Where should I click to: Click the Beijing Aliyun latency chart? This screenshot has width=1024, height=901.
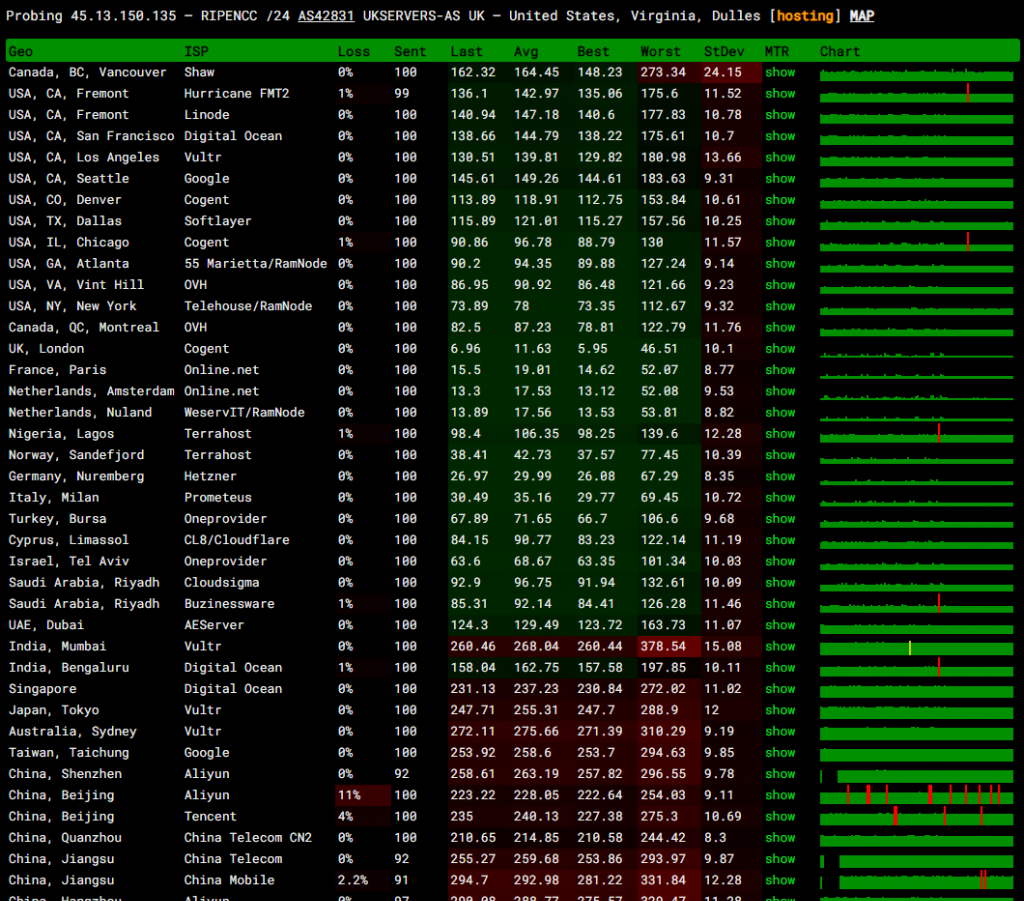[x=916, y=795]
